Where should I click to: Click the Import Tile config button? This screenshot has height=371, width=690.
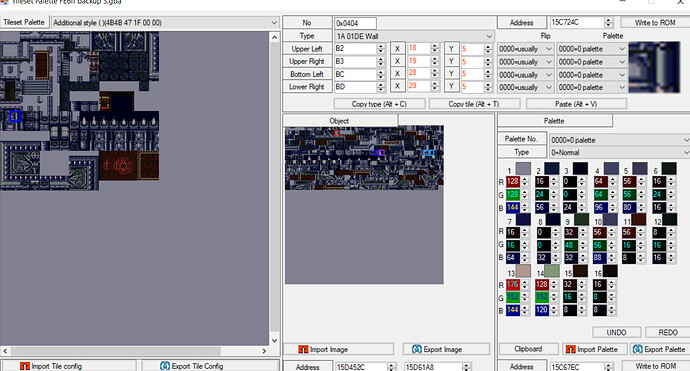click(x=68, y=366)
